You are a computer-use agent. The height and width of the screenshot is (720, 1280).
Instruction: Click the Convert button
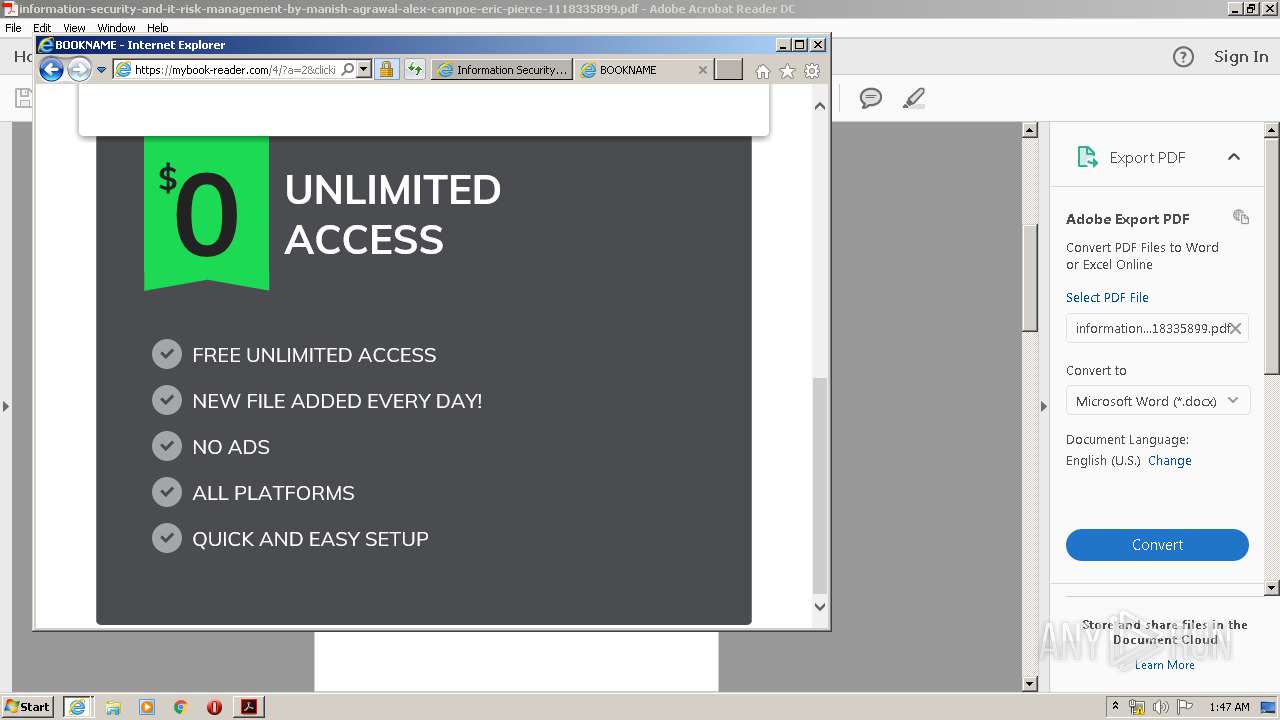tap(1157, 545)
